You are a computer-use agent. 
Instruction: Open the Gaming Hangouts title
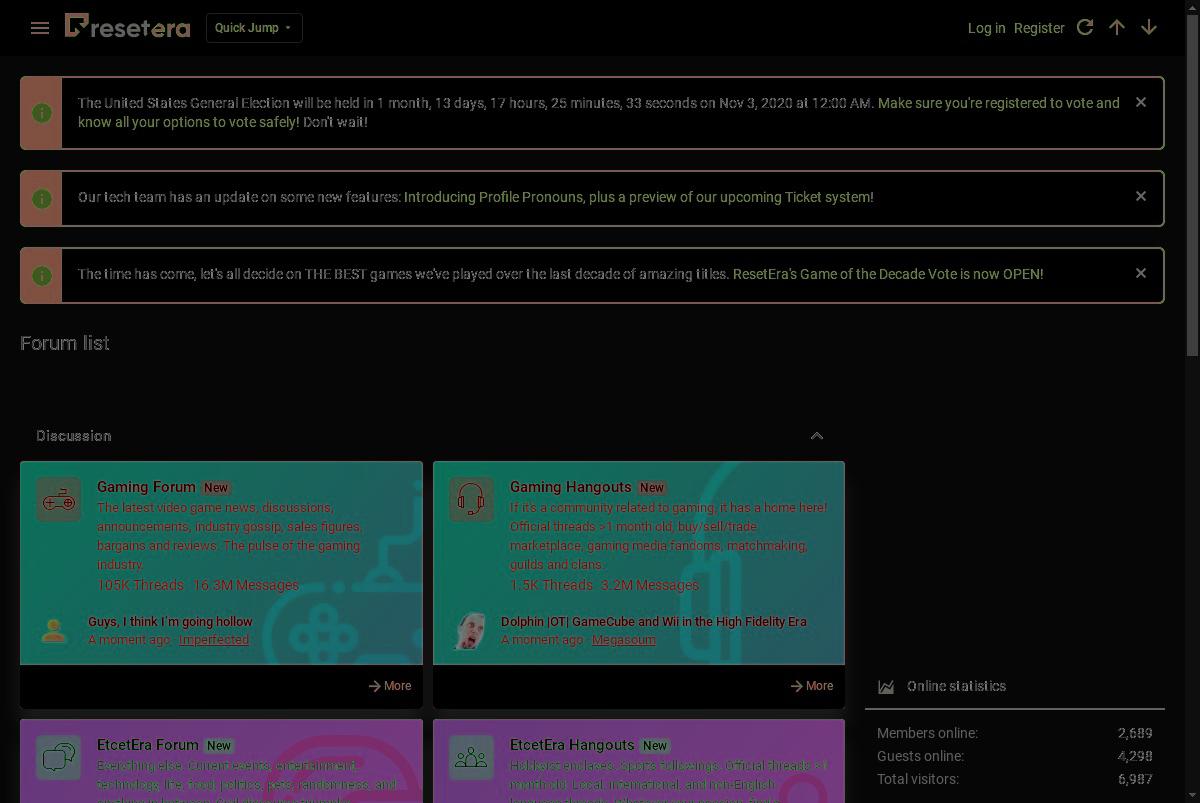coord(571,487)
